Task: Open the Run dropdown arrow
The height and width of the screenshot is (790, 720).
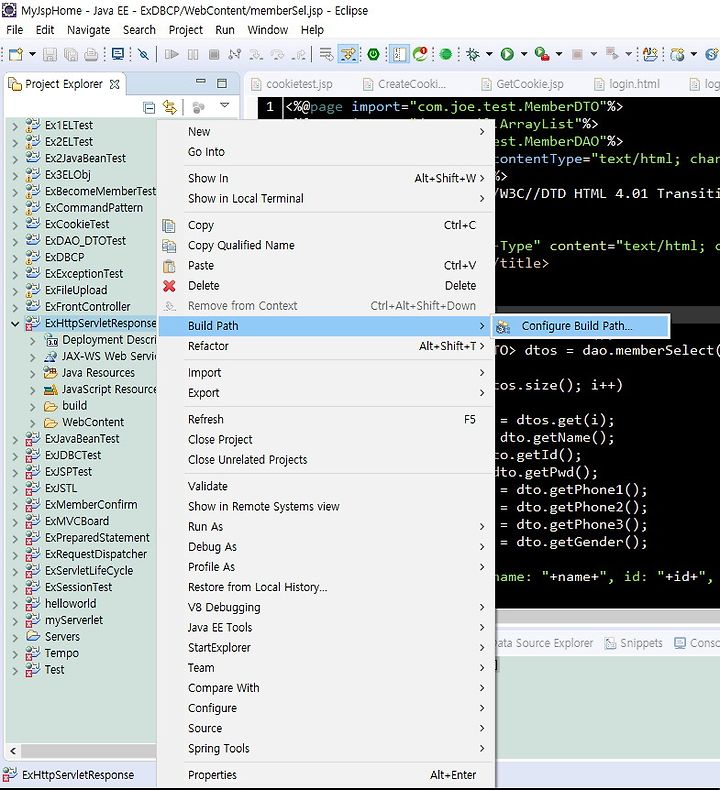Action: (524, 54)
